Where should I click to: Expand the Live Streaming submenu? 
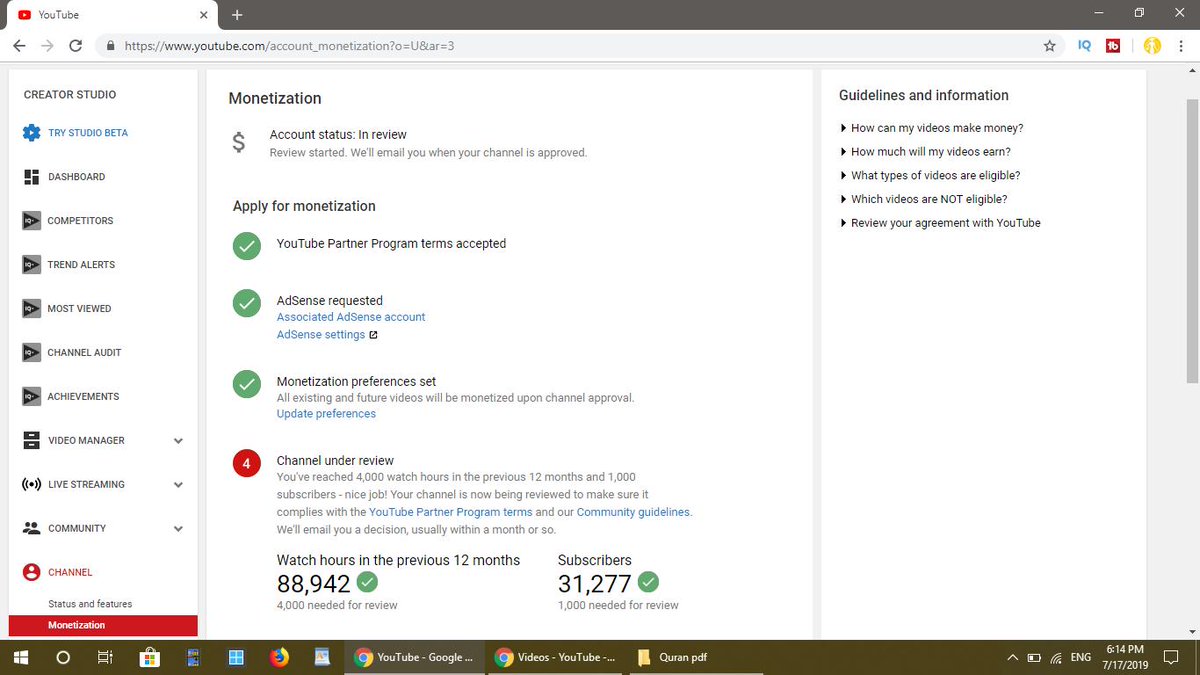[x=178, y=485]
